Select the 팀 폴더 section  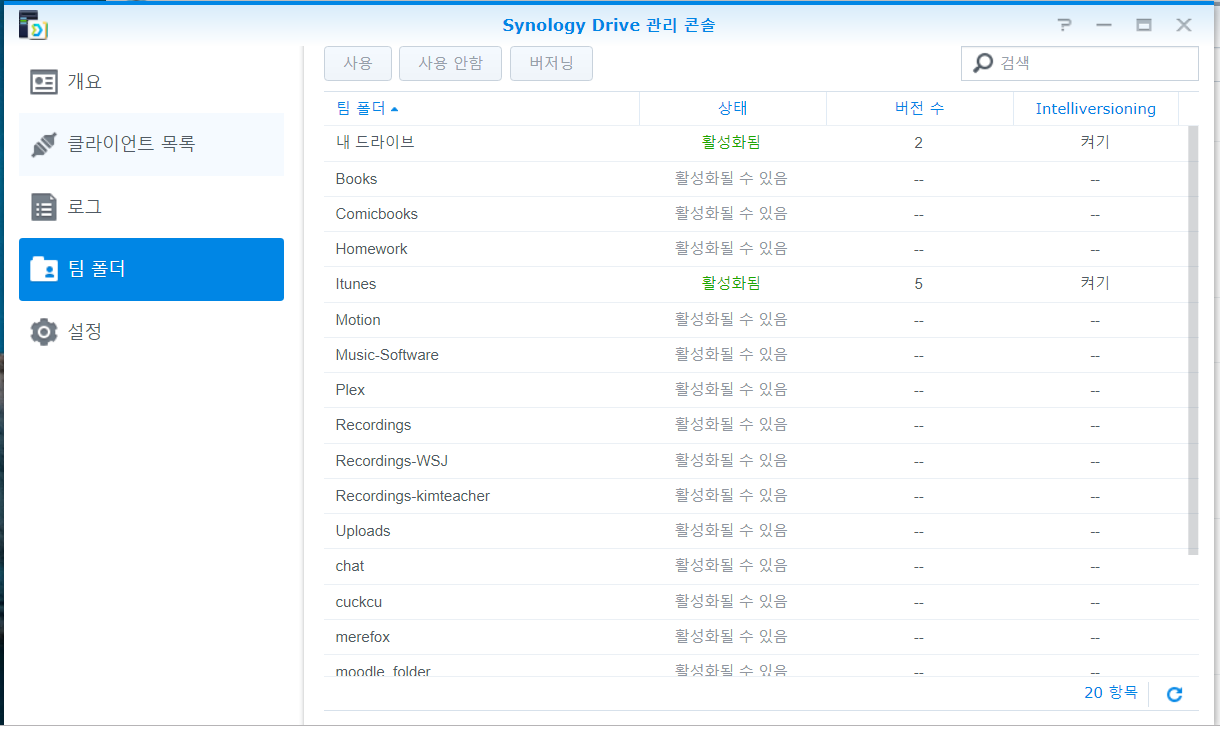pyautogui.click(x=151, y=269)
